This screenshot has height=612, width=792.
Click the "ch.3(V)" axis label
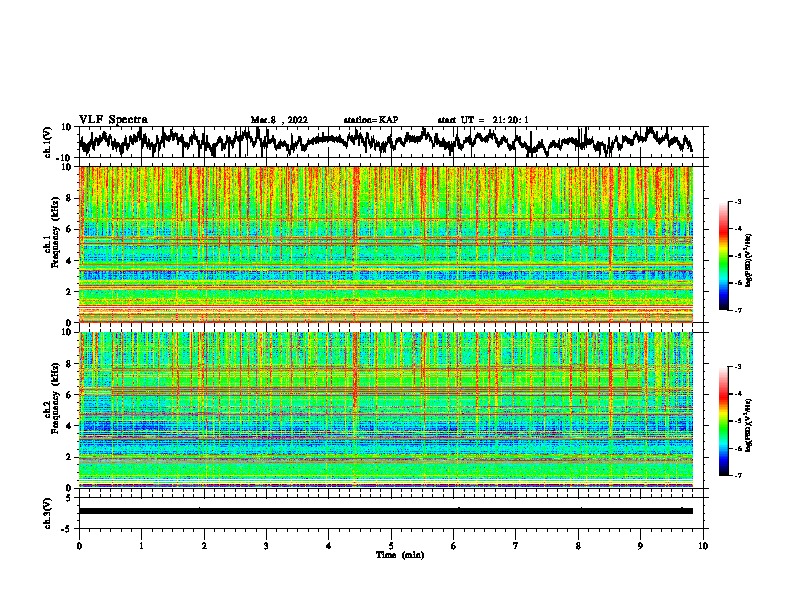tap(47, 514)
